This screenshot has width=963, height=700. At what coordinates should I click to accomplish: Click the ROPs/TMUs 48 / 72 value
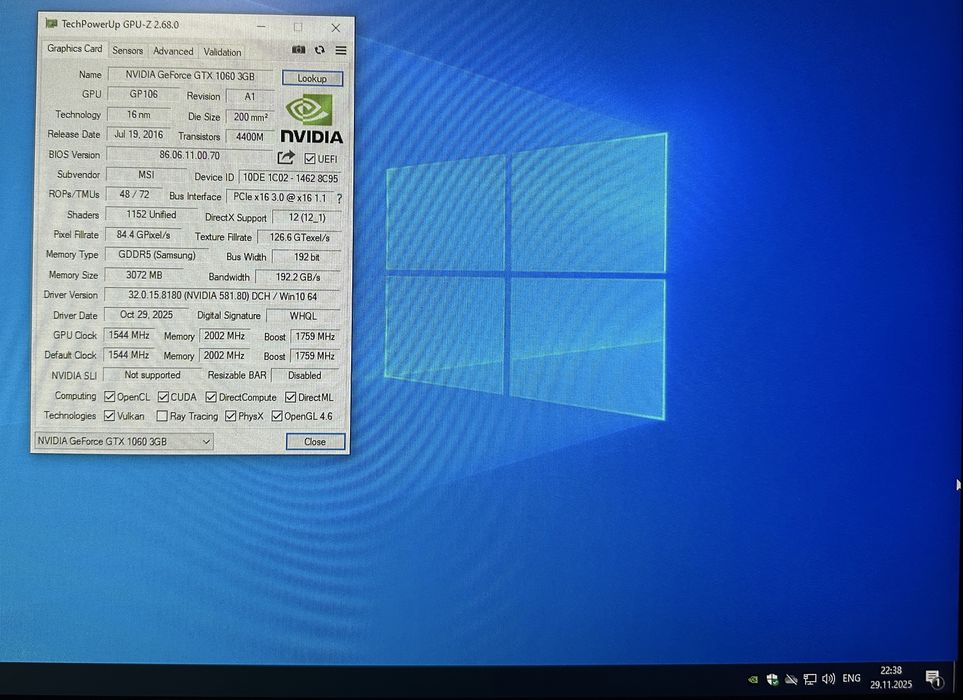click(x=134, y=194)
